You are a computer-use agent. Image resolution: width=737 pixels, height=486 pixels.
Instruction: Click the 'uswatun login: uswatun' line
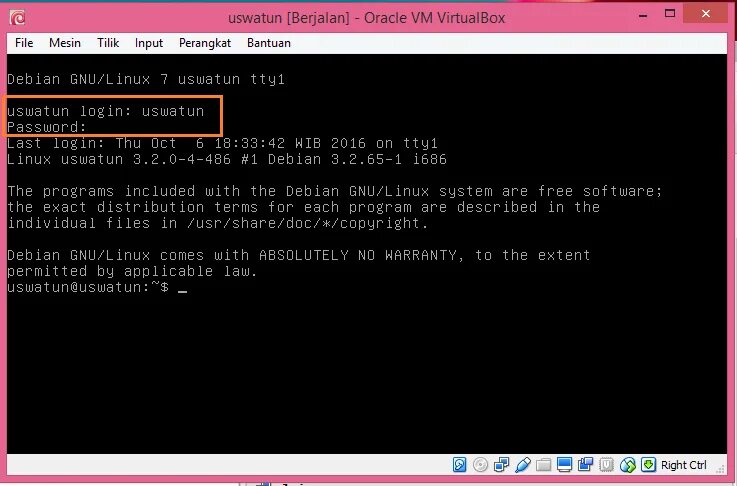tap(106, 111)
